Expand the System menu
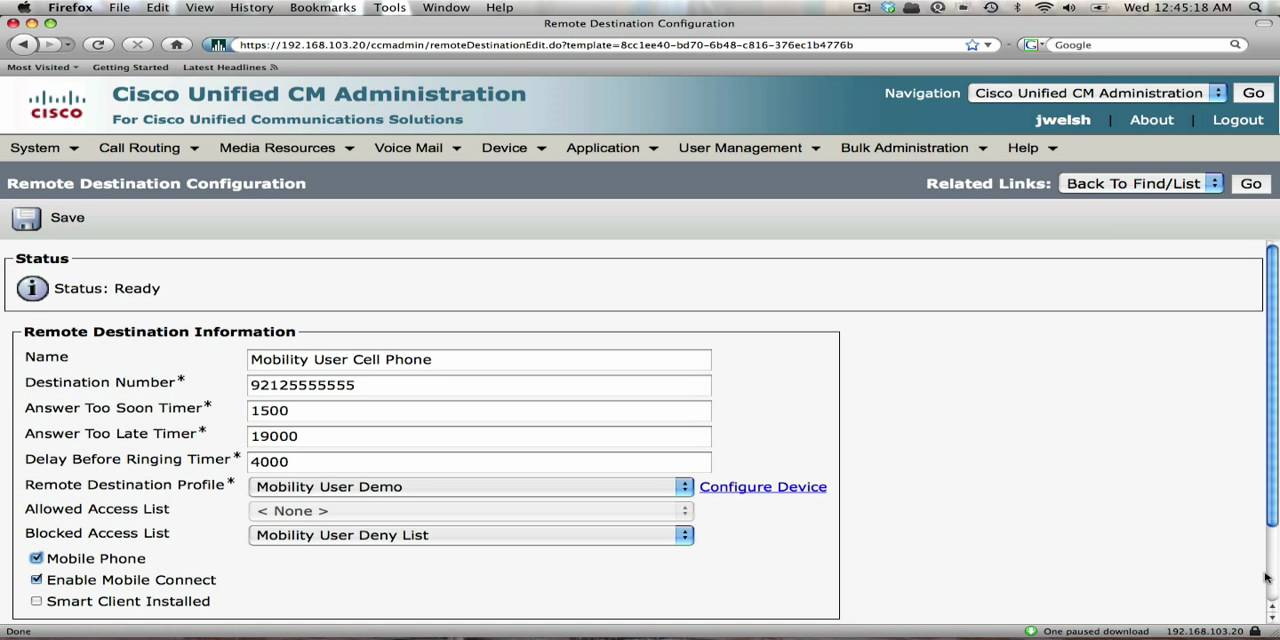This screenshot has width=1280, height=640. tap(44, 148)
